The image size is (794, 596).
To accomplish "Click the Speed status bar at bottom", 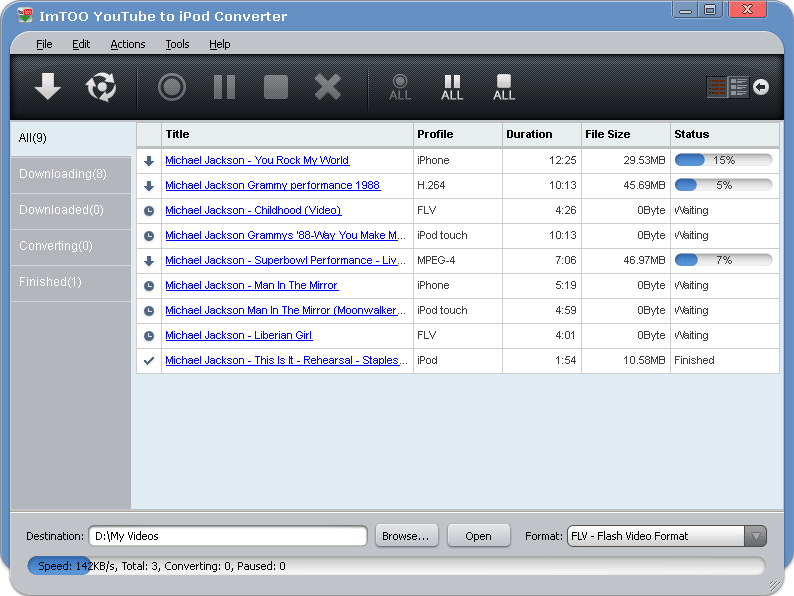I will (396, 566).
